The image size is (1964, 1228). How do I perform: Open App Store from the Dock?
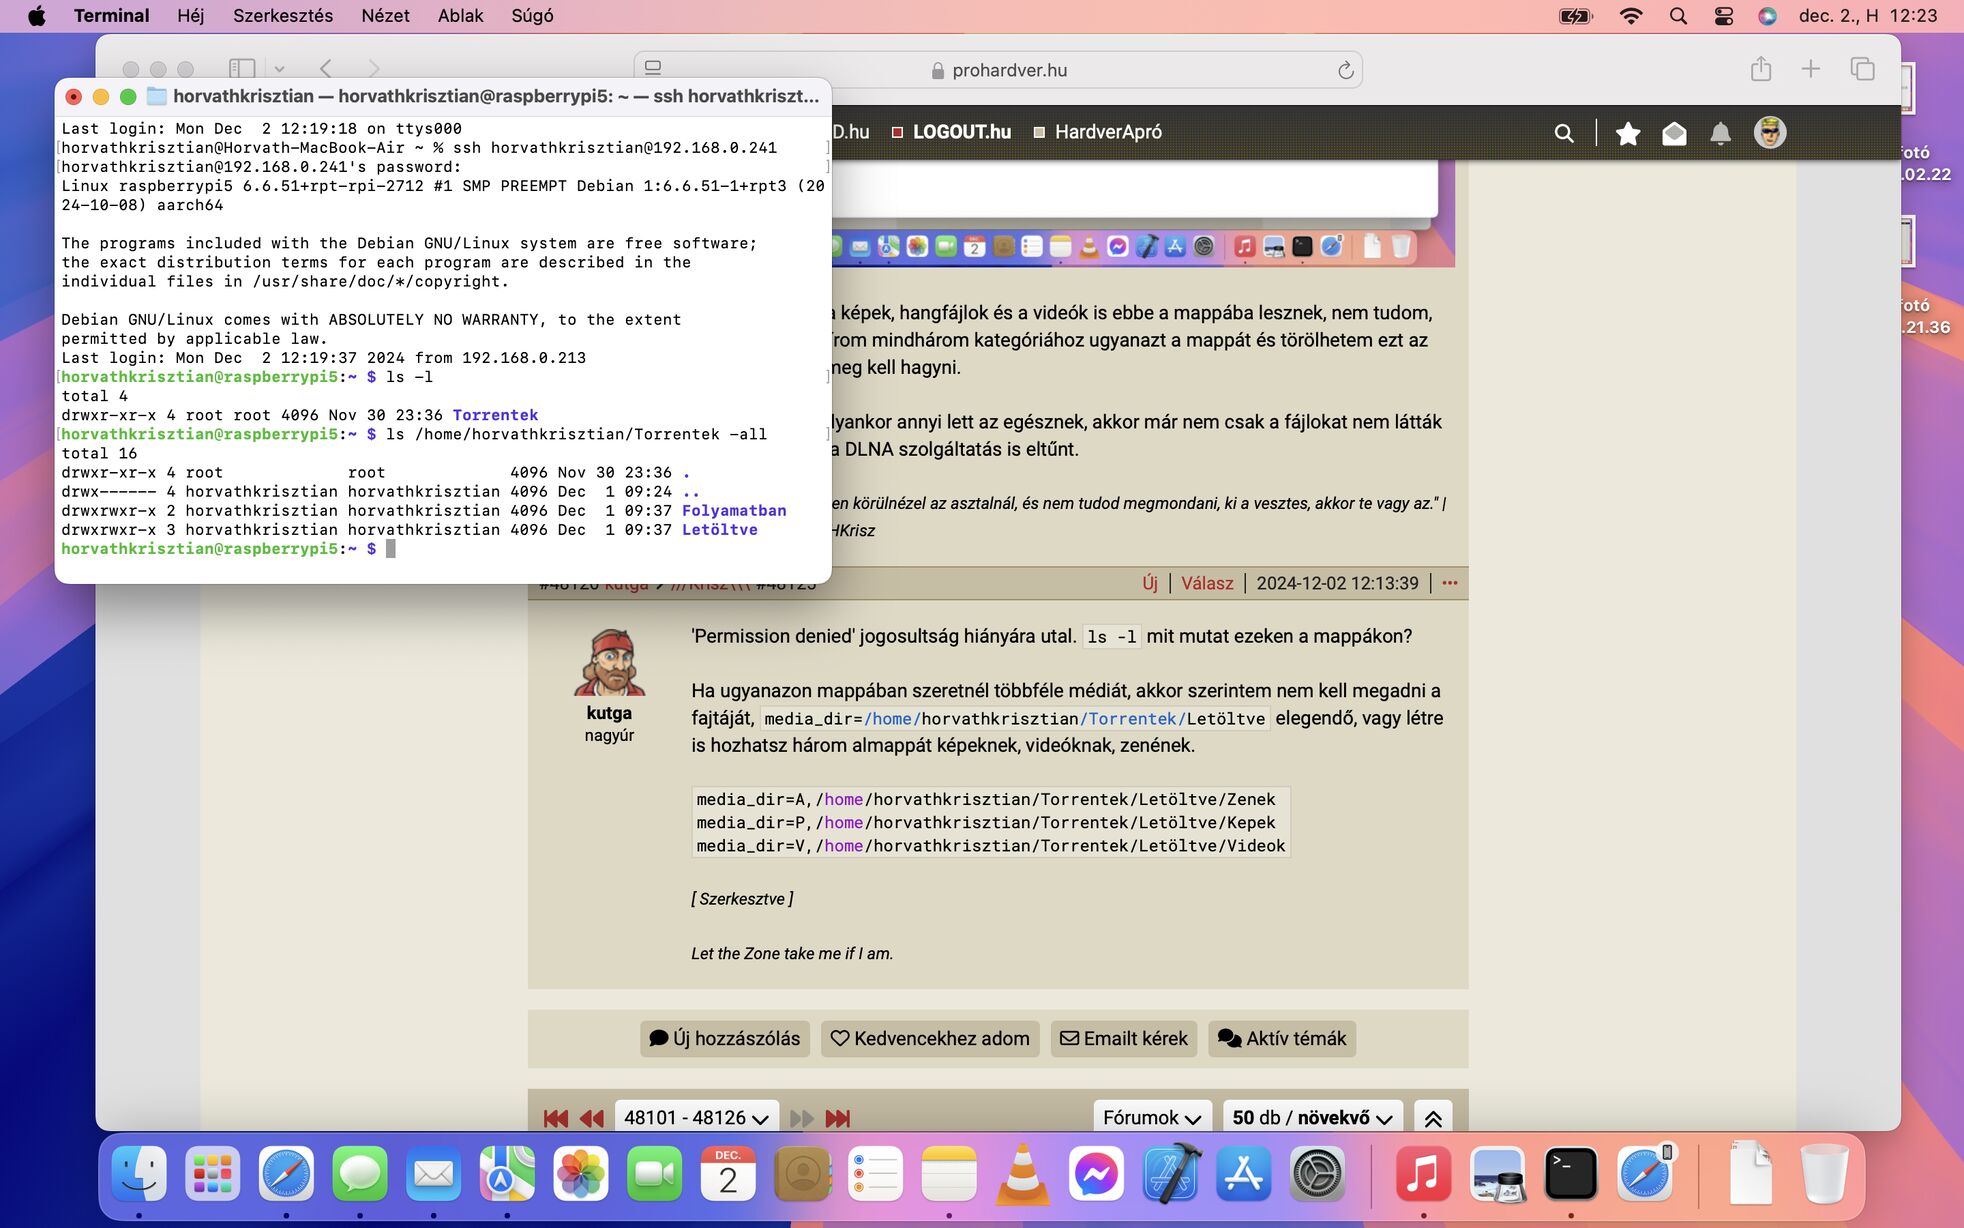[x=1243, y=1173]
